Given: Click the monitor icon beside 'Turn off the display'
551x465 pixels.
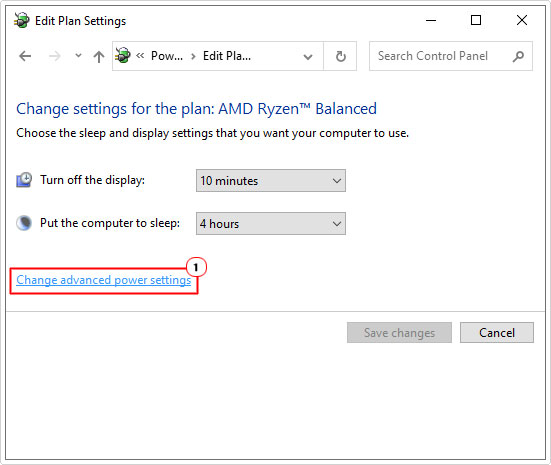Looking at the screenshot, I should click(24, 180).
